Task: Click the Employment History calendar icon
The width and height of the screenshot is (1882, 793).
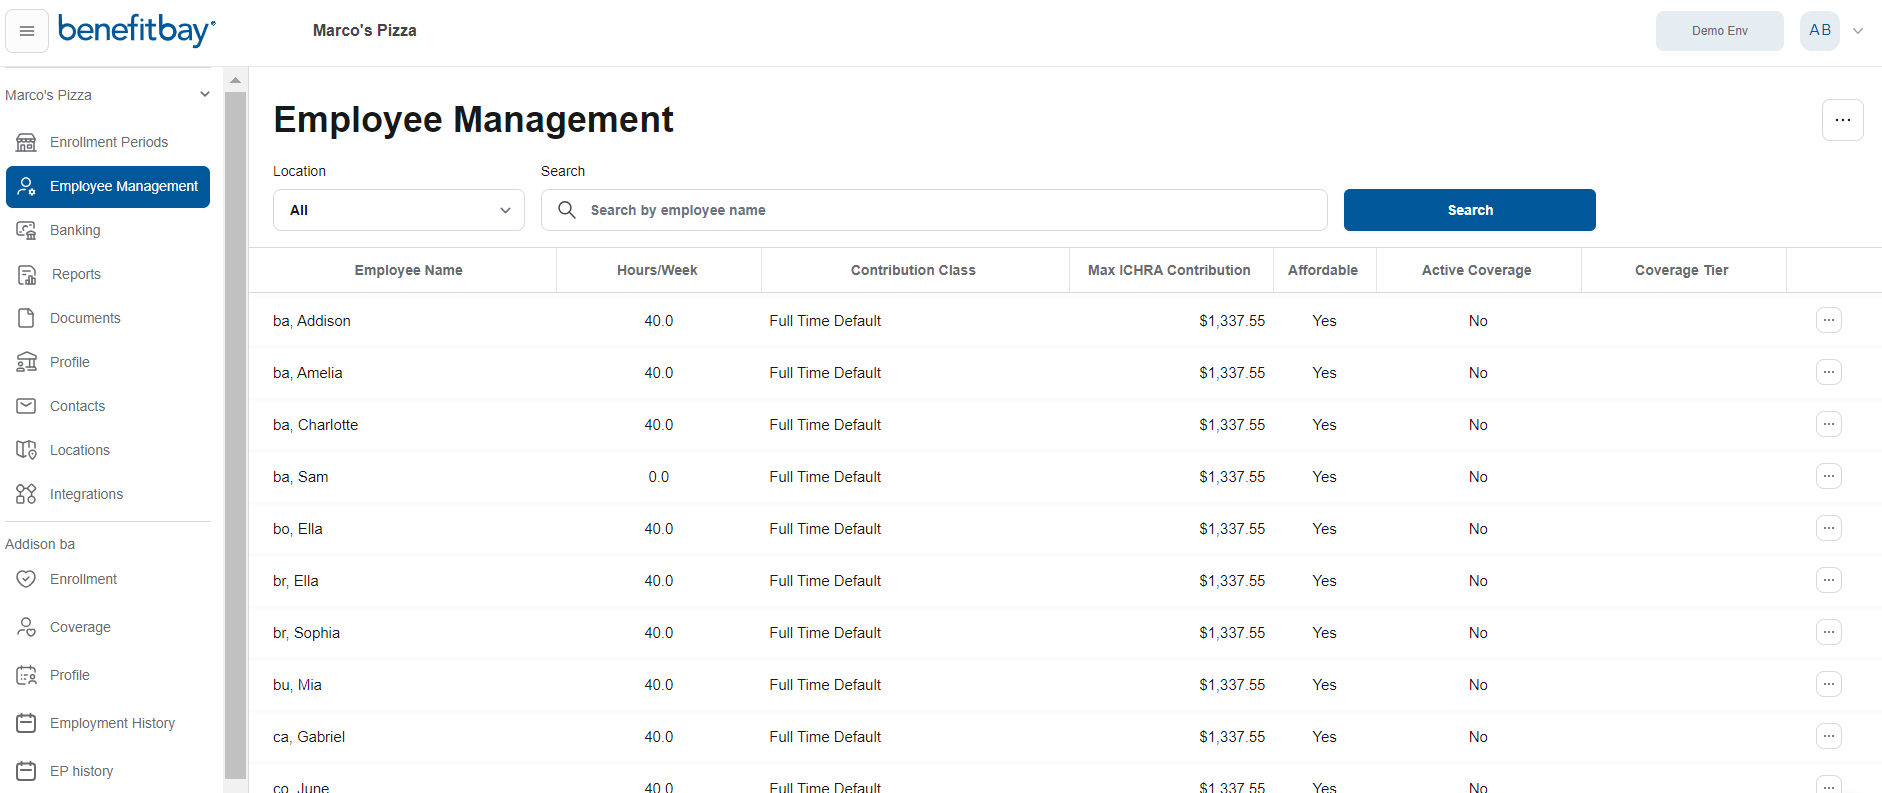Action: pos(26,723)
